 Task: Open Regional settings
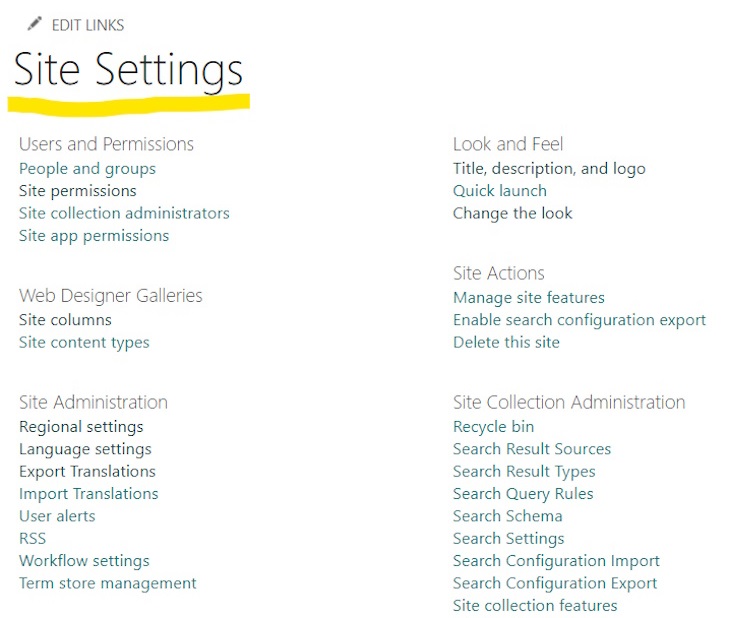(81, 427)
